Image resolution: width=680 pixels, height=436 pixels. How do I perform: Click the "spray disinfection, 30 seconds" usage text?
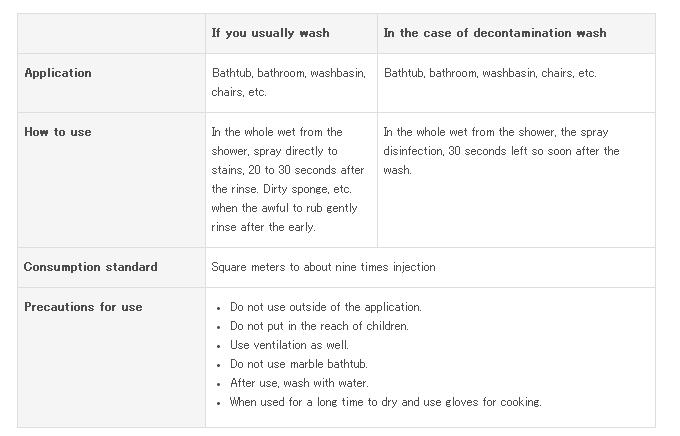pos(500,151)
